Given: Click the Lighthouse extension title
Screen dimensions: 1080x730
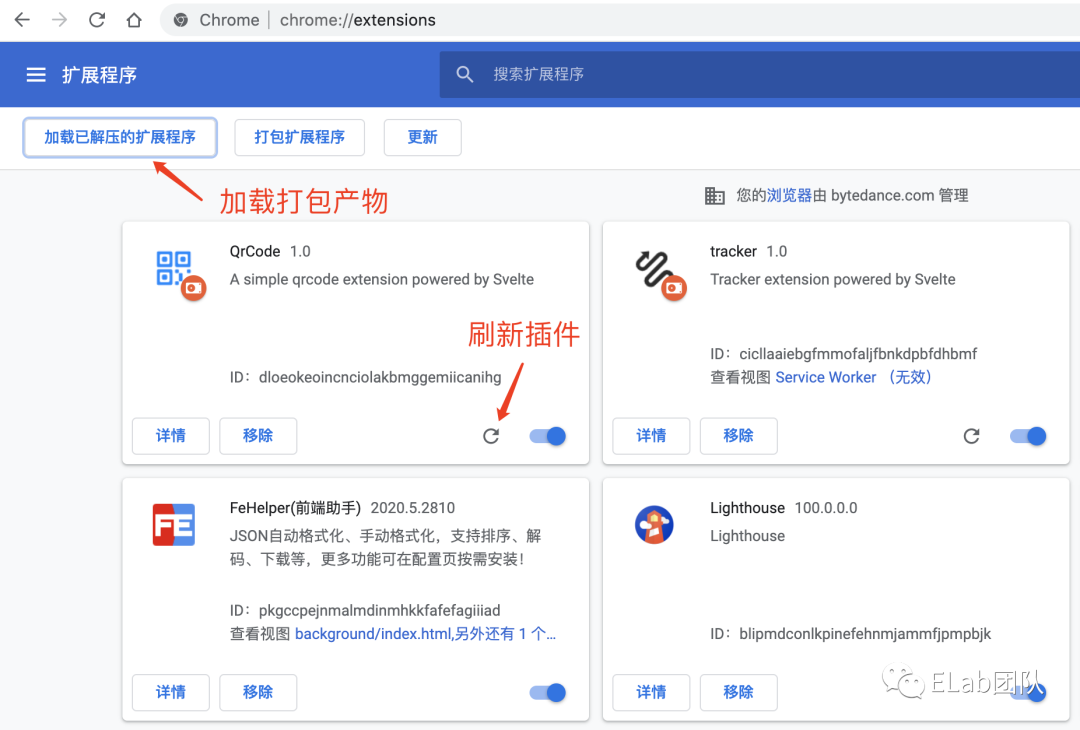Looking at the screenshot, I should (747, 508).
